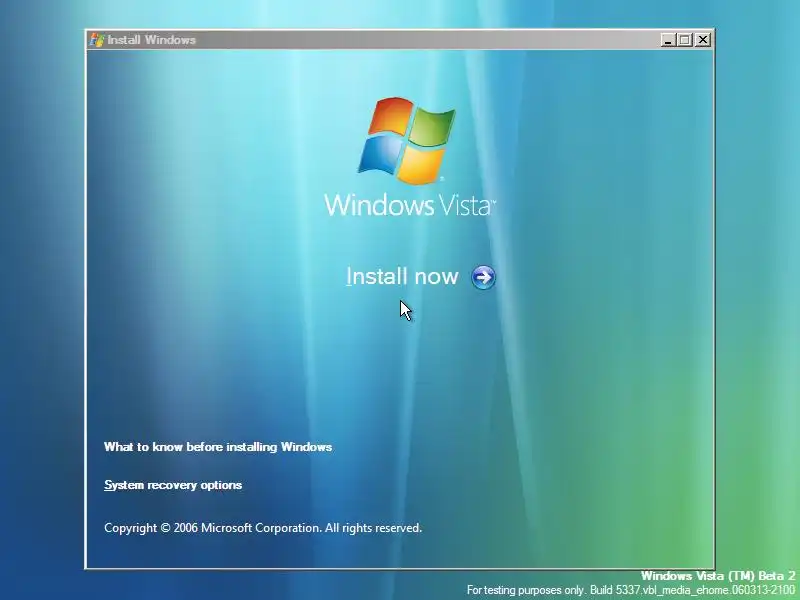The width and height of the screenshot is (800, 600).
Task: Click the Windows Vista (TM) Beta 2 label
Action: click(718, 576)
